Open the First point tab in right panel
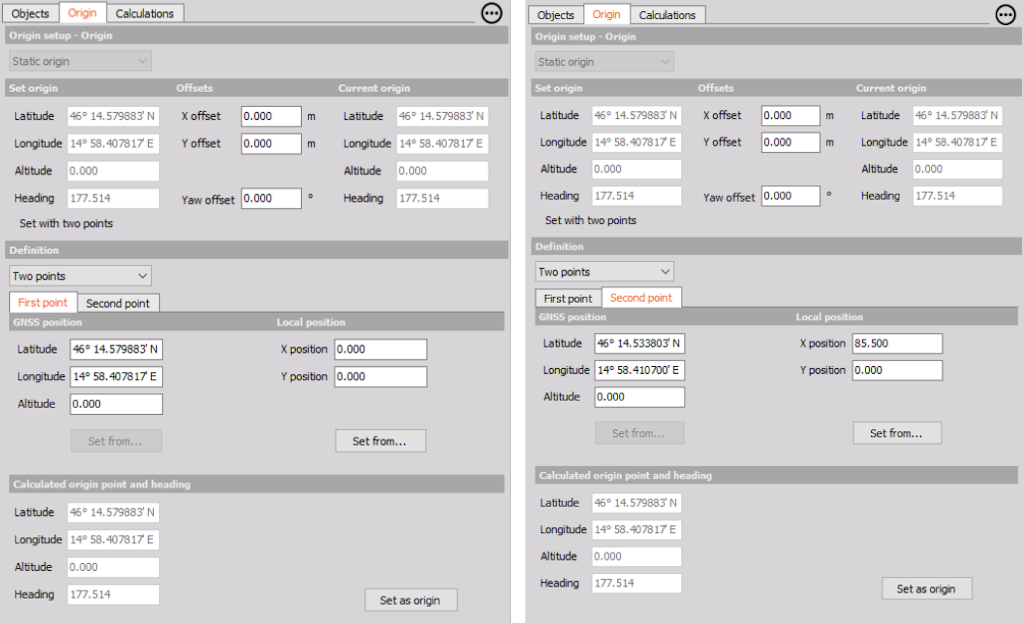The width and height of the screenshot is (1024, 623). (x=568, y=298)
